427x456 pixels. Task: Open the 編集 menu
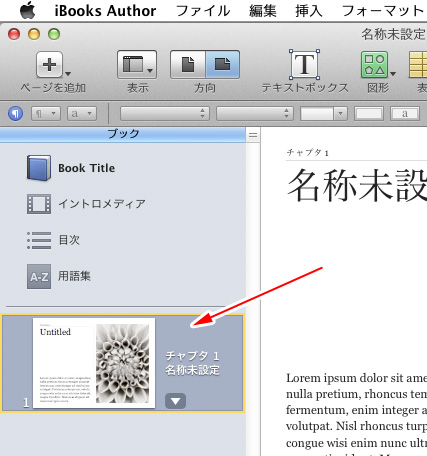[263, 11]
